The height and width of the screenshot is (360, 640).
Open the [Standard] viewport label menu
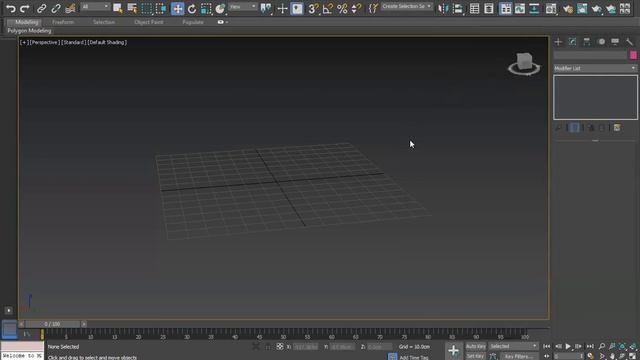(x=73, y=42)
